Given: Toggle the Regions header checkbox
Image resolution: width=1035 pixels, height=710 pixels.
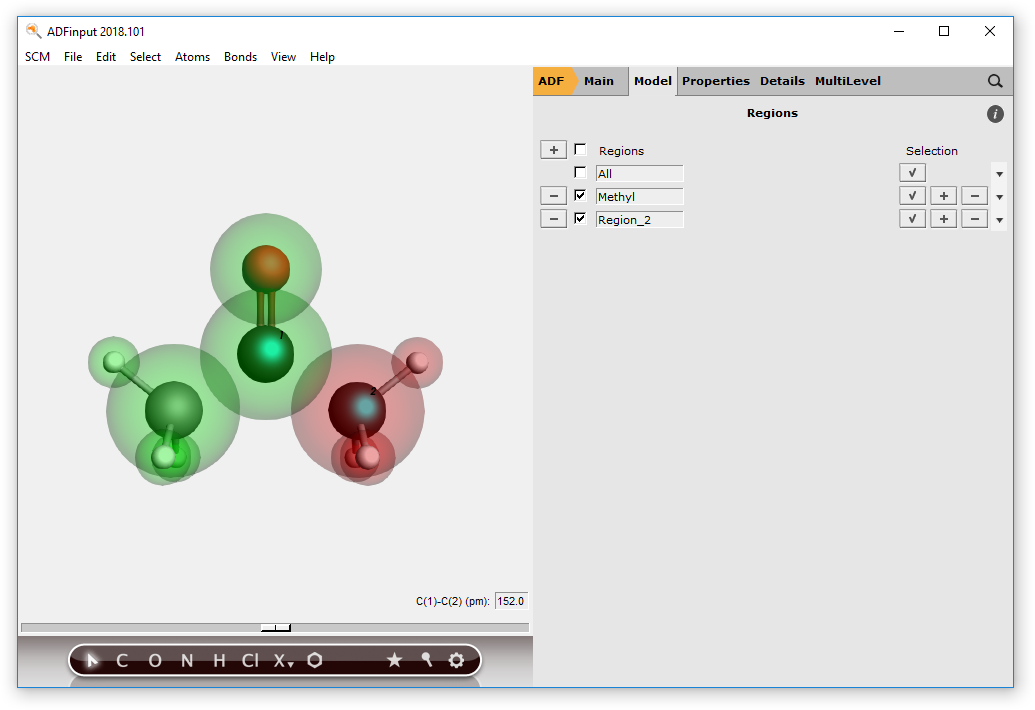Looking at the screenshot, I should point(580,150).
